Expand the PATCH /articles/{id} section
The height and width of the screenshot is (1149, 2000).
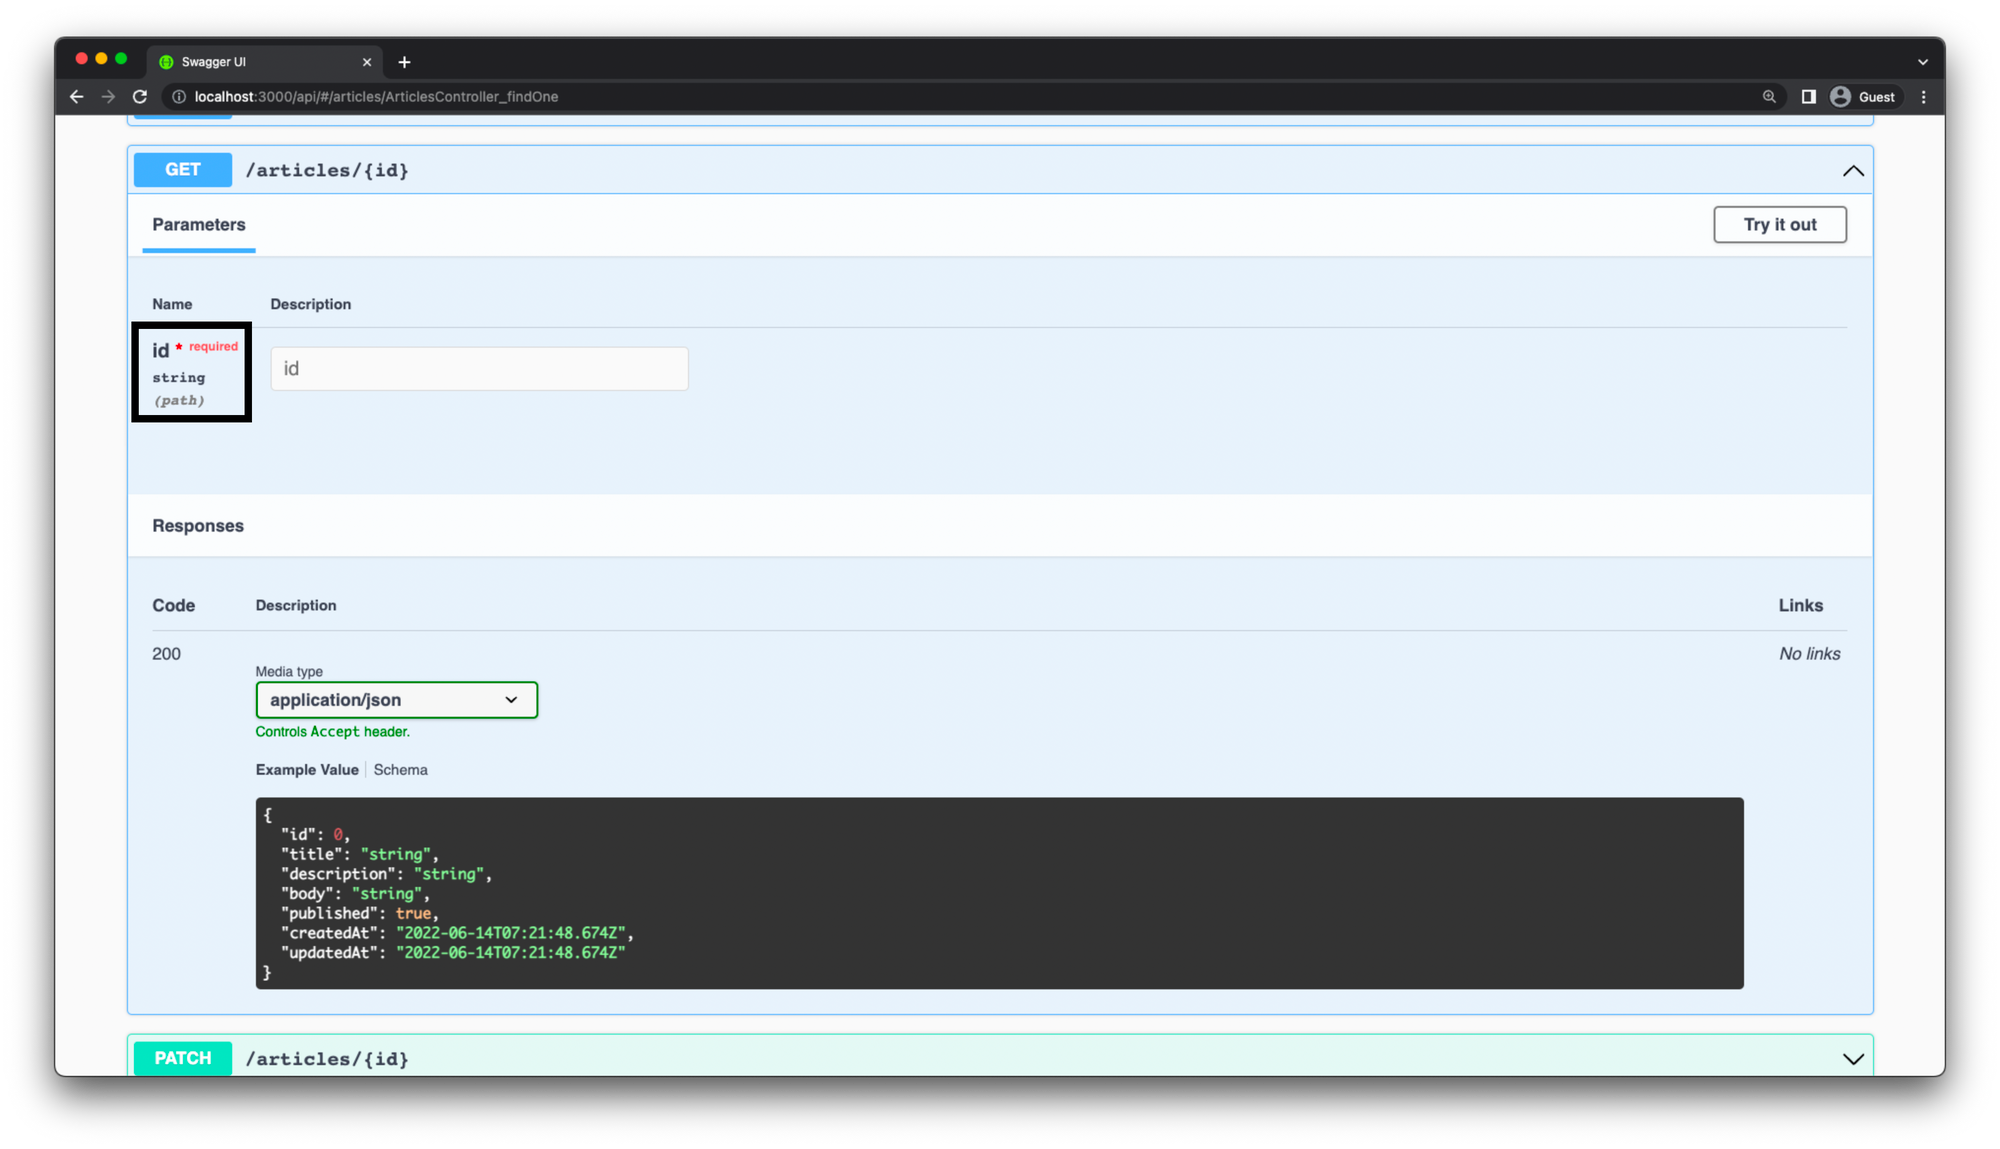coord(1852,1059)
